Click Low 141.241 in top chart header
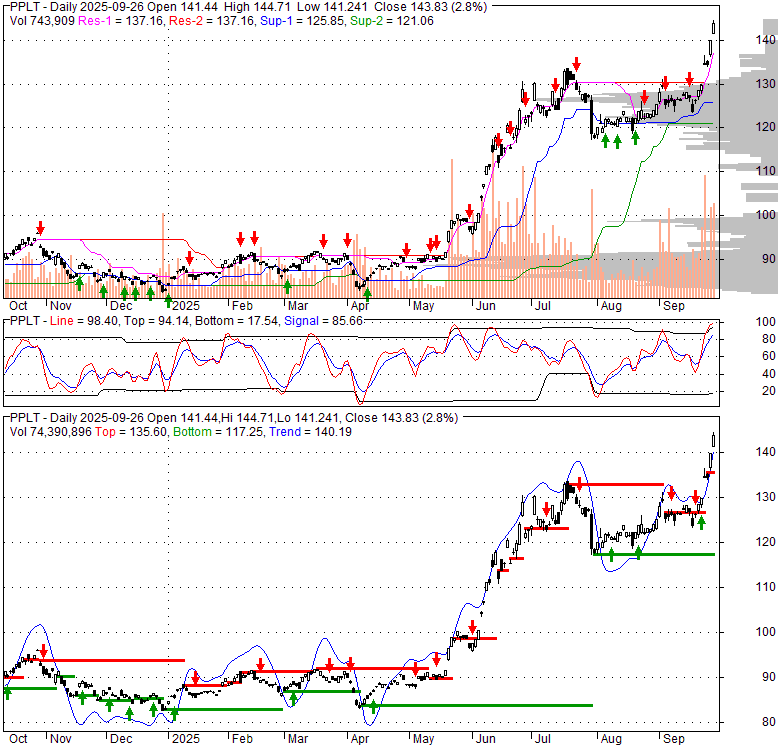The height and width of the screenshot is (745, 780). pos(332,7)
